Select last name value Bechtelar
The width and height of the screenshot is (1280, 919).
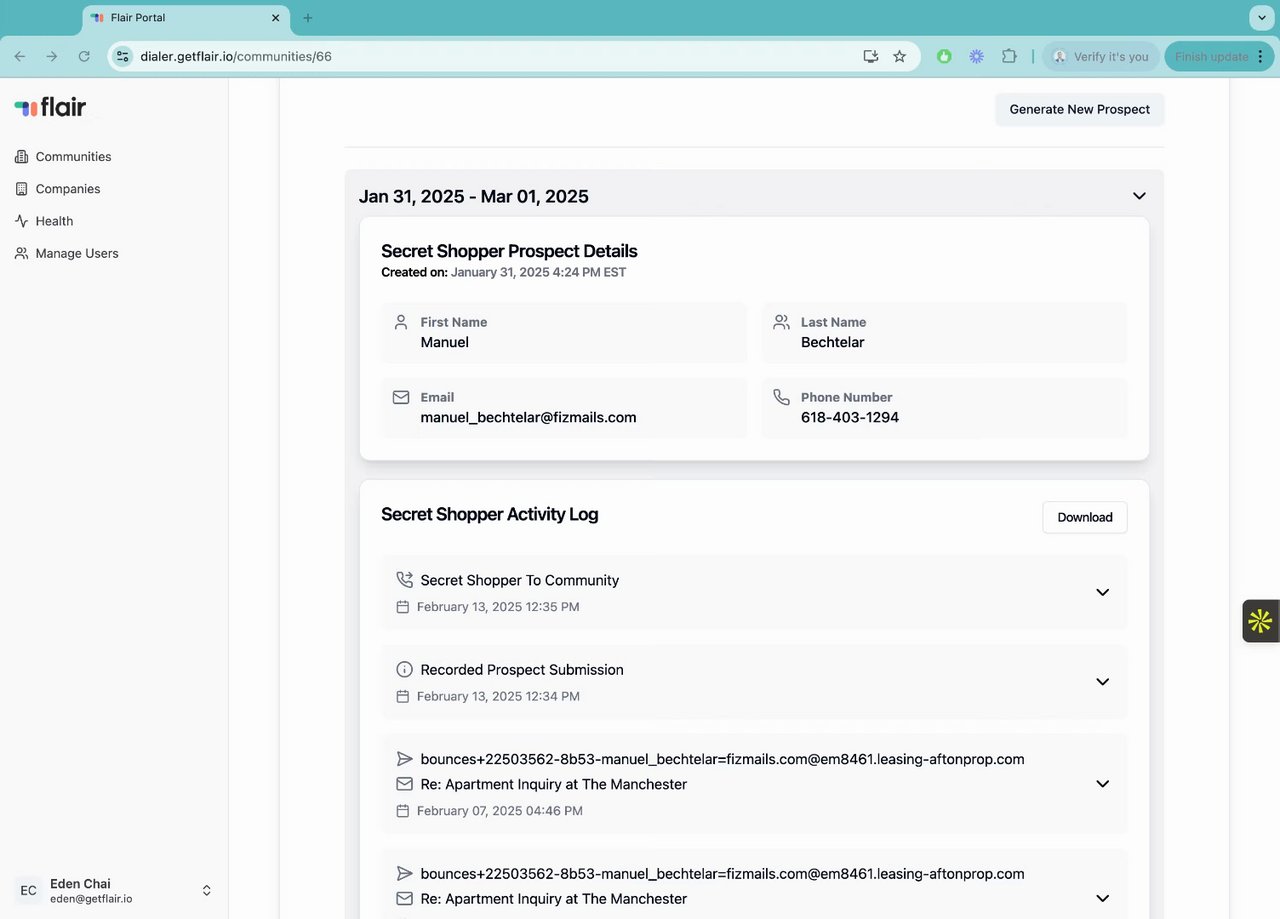pos(832,342)
